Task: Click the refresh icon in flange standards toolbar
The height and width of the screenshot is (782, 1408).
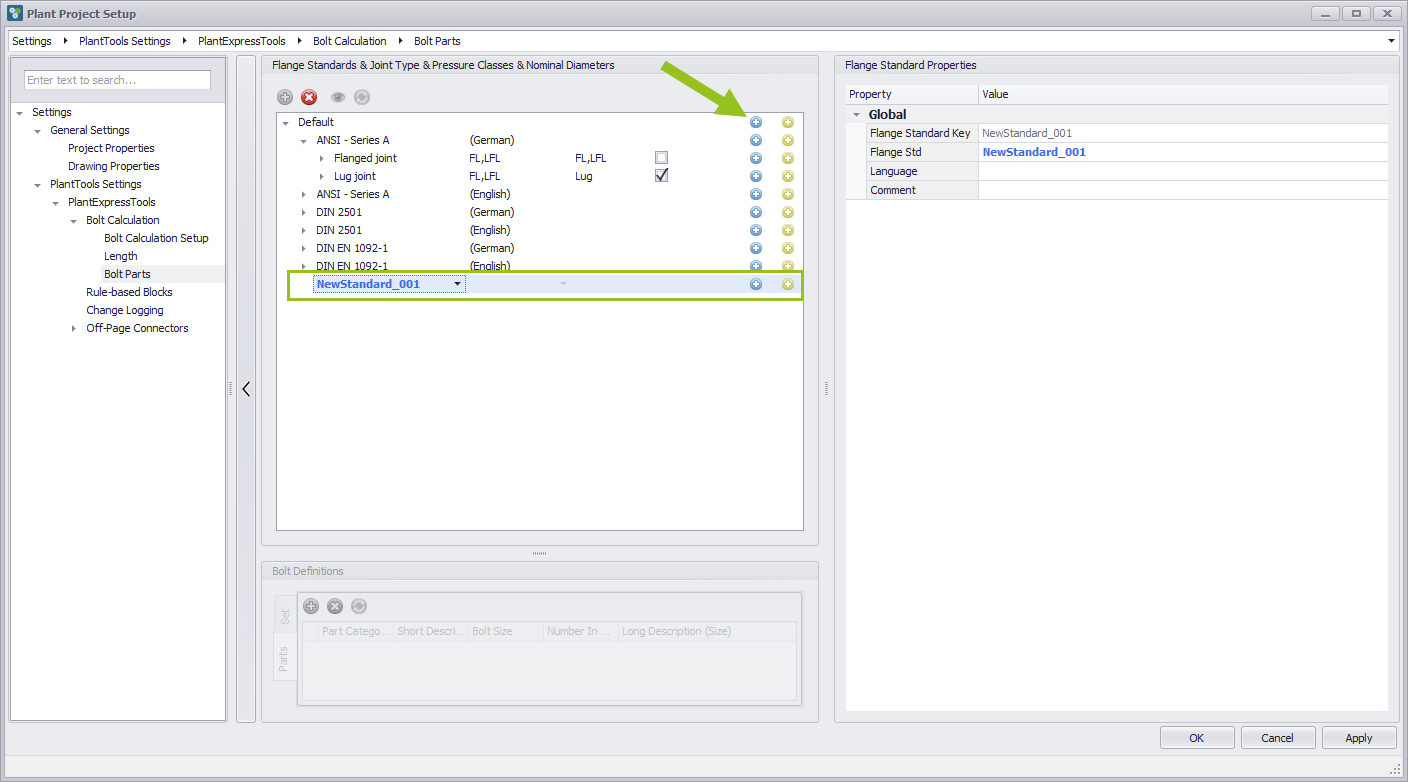Action: 362,97
